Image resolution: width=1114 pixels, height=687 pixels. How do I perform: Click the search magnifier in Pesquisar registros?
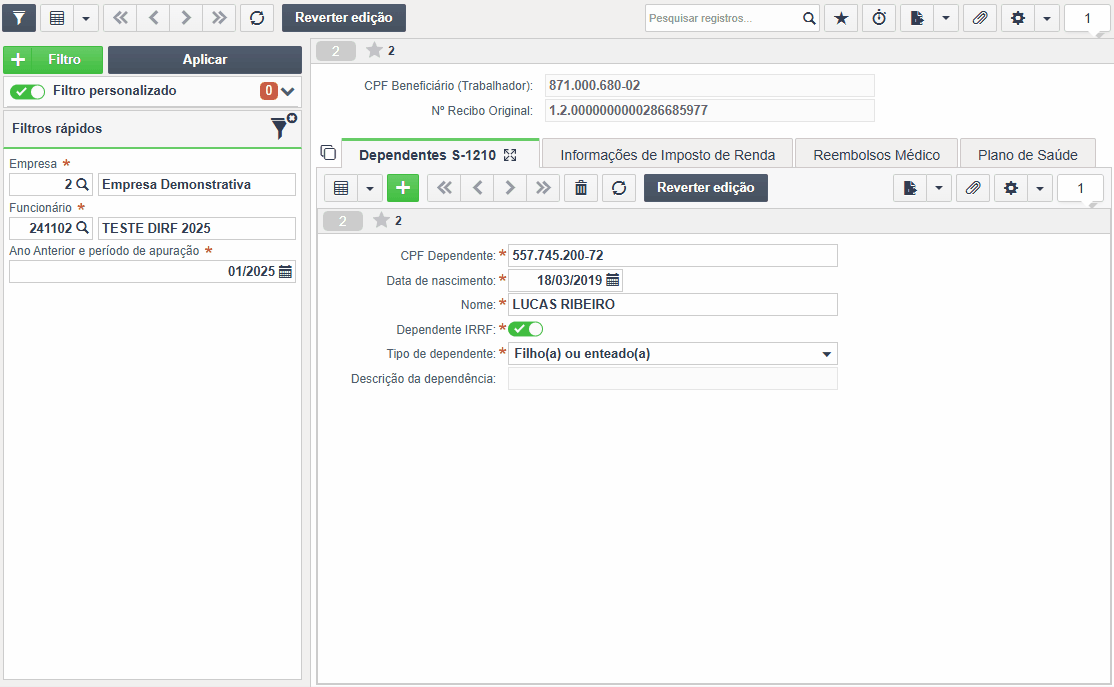809,18
